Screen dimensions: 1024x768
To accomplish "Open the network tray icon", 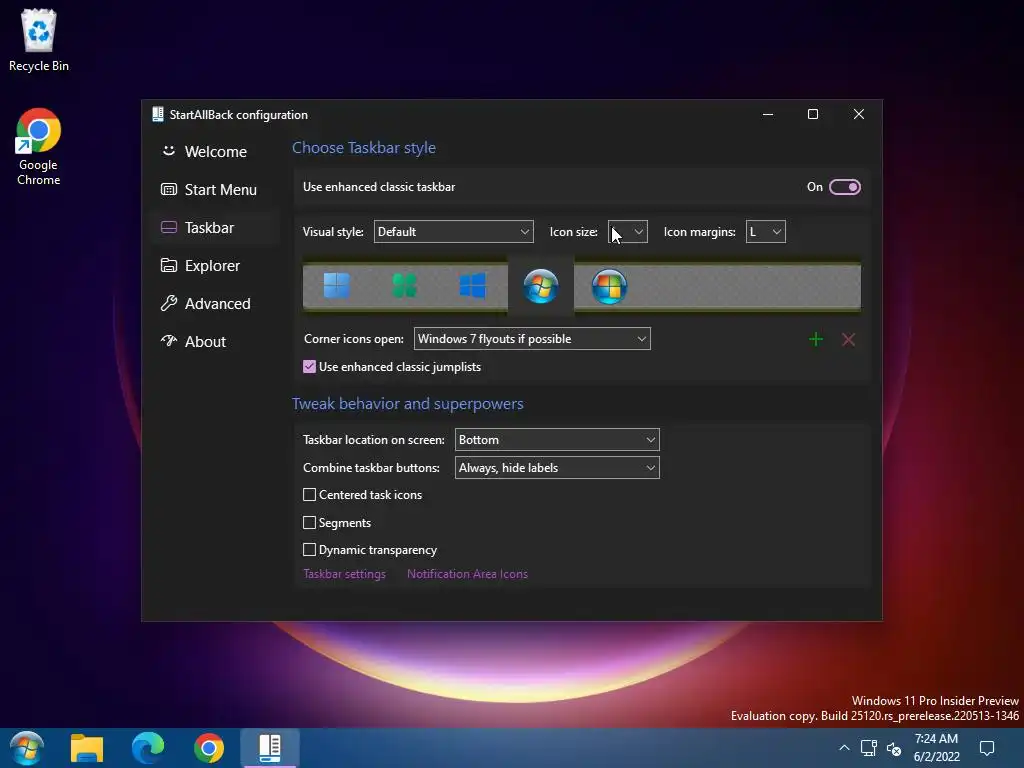I will (x=868, y=748).
